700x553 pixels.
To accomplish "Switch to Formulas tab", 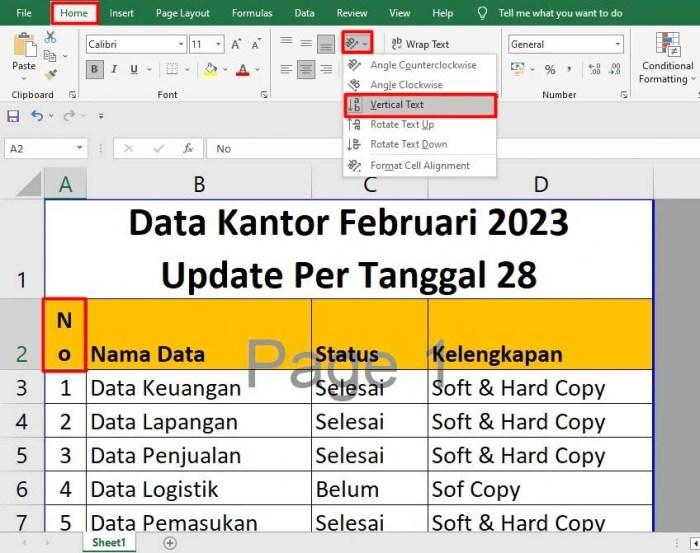I will point(252,13).
